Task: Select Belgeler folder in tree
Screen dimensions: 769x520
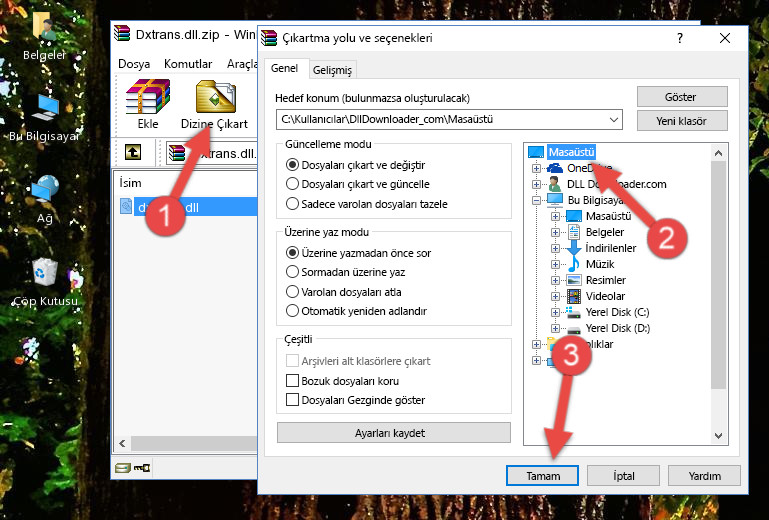Action: 605,232
